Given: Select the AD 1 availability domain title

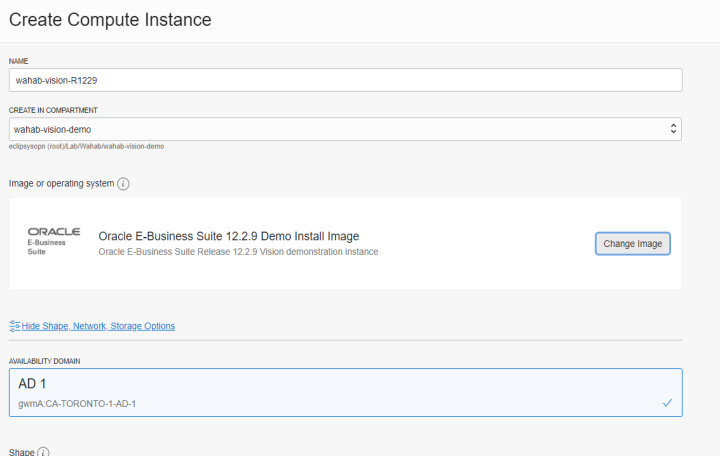Looking at the screenshot, I should pos(34,384).
